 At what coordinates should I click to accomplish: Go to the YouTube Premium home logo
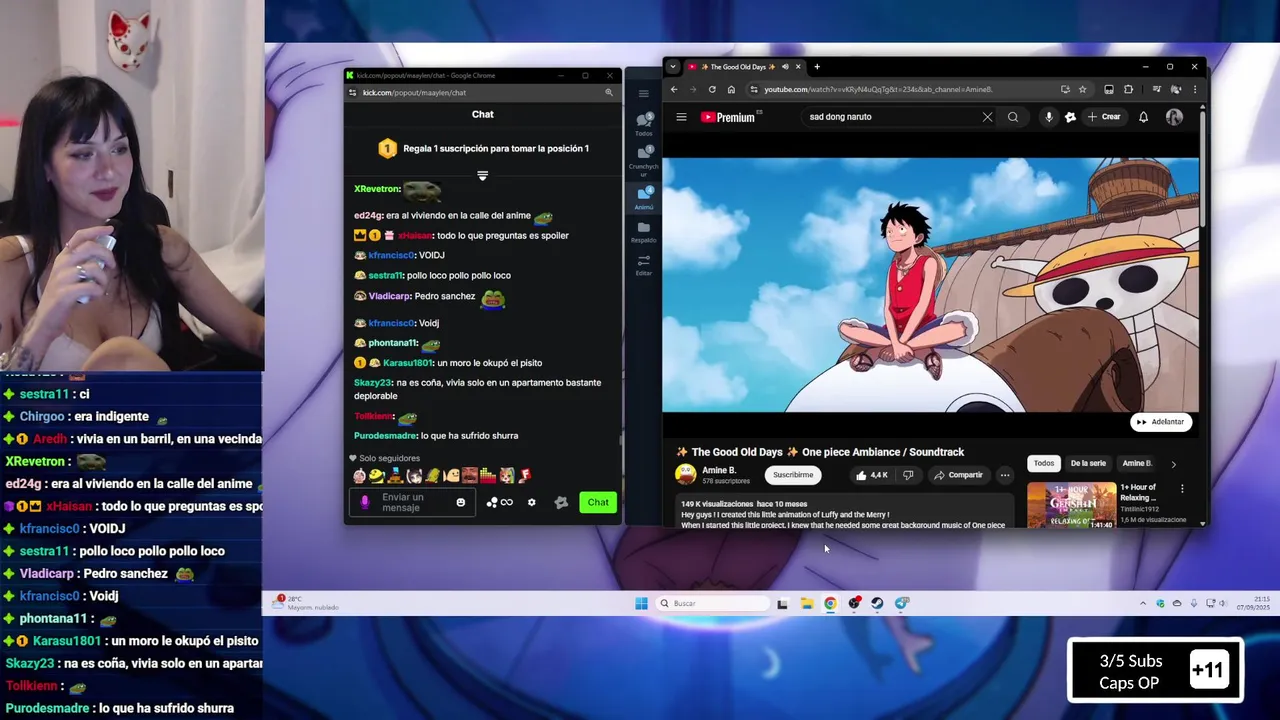coord(730,117)
